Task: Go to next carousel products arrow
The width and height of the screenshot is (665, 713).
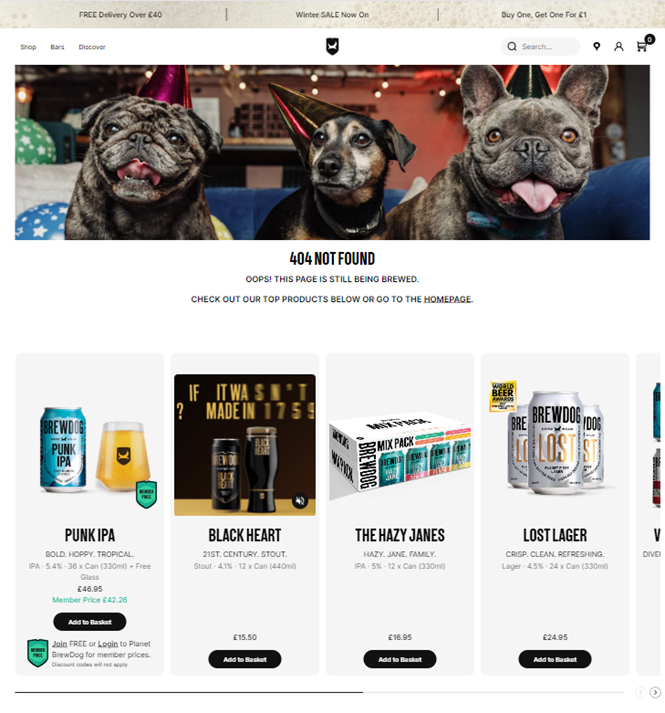Action: 655,692
